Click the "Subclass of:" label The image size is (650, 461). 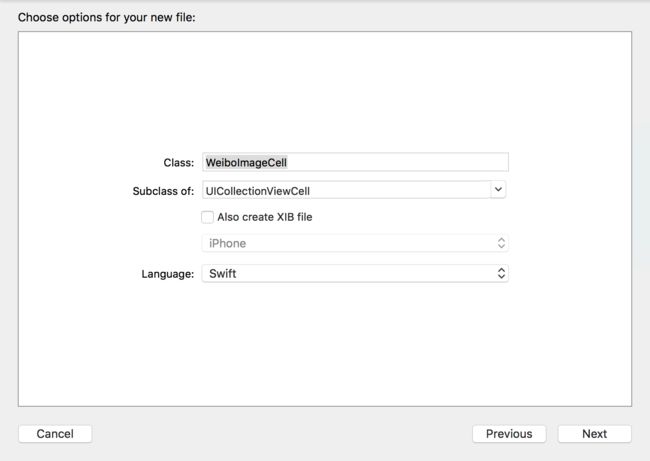(x=163, y=191)
